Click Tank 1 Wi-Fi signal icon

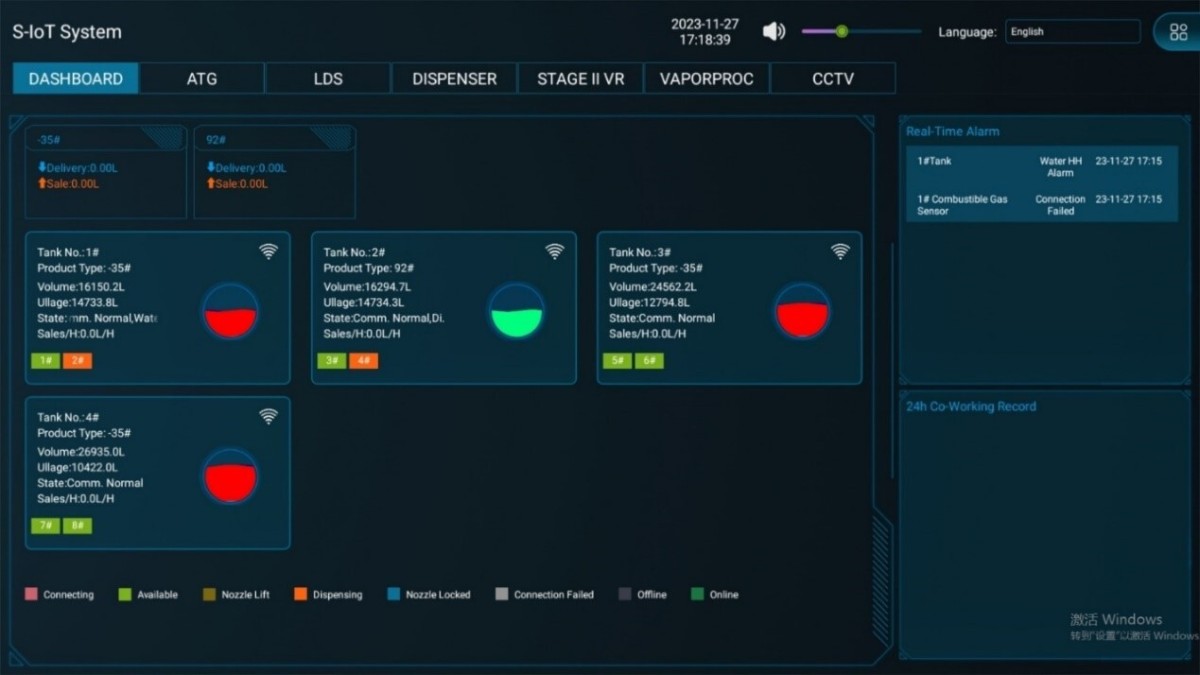(268, 252)
